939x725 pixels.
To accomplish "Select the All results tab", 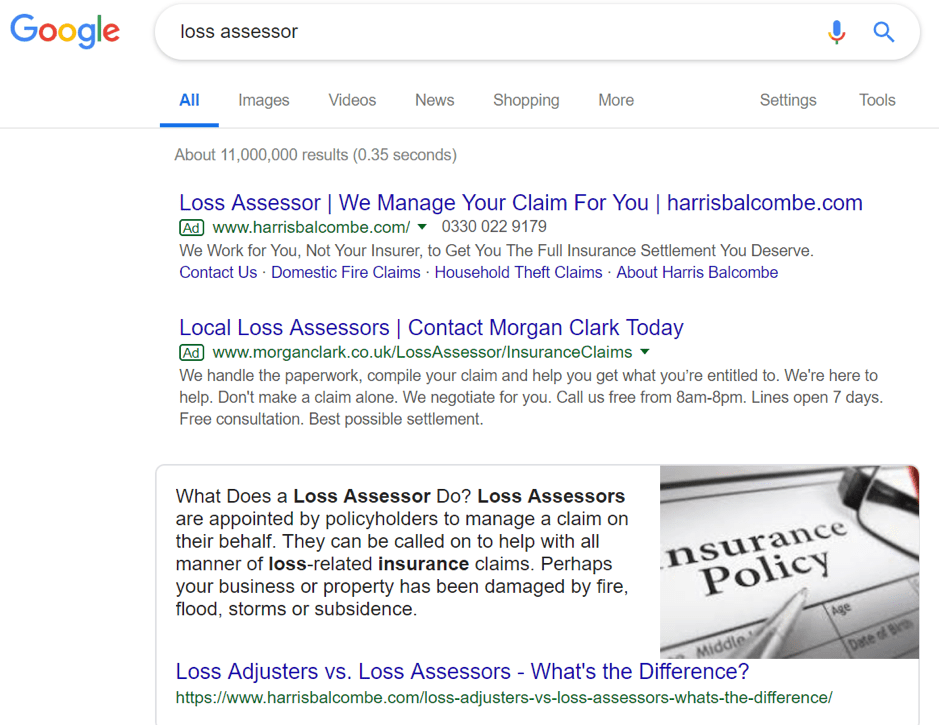I will tap(189, 100).
